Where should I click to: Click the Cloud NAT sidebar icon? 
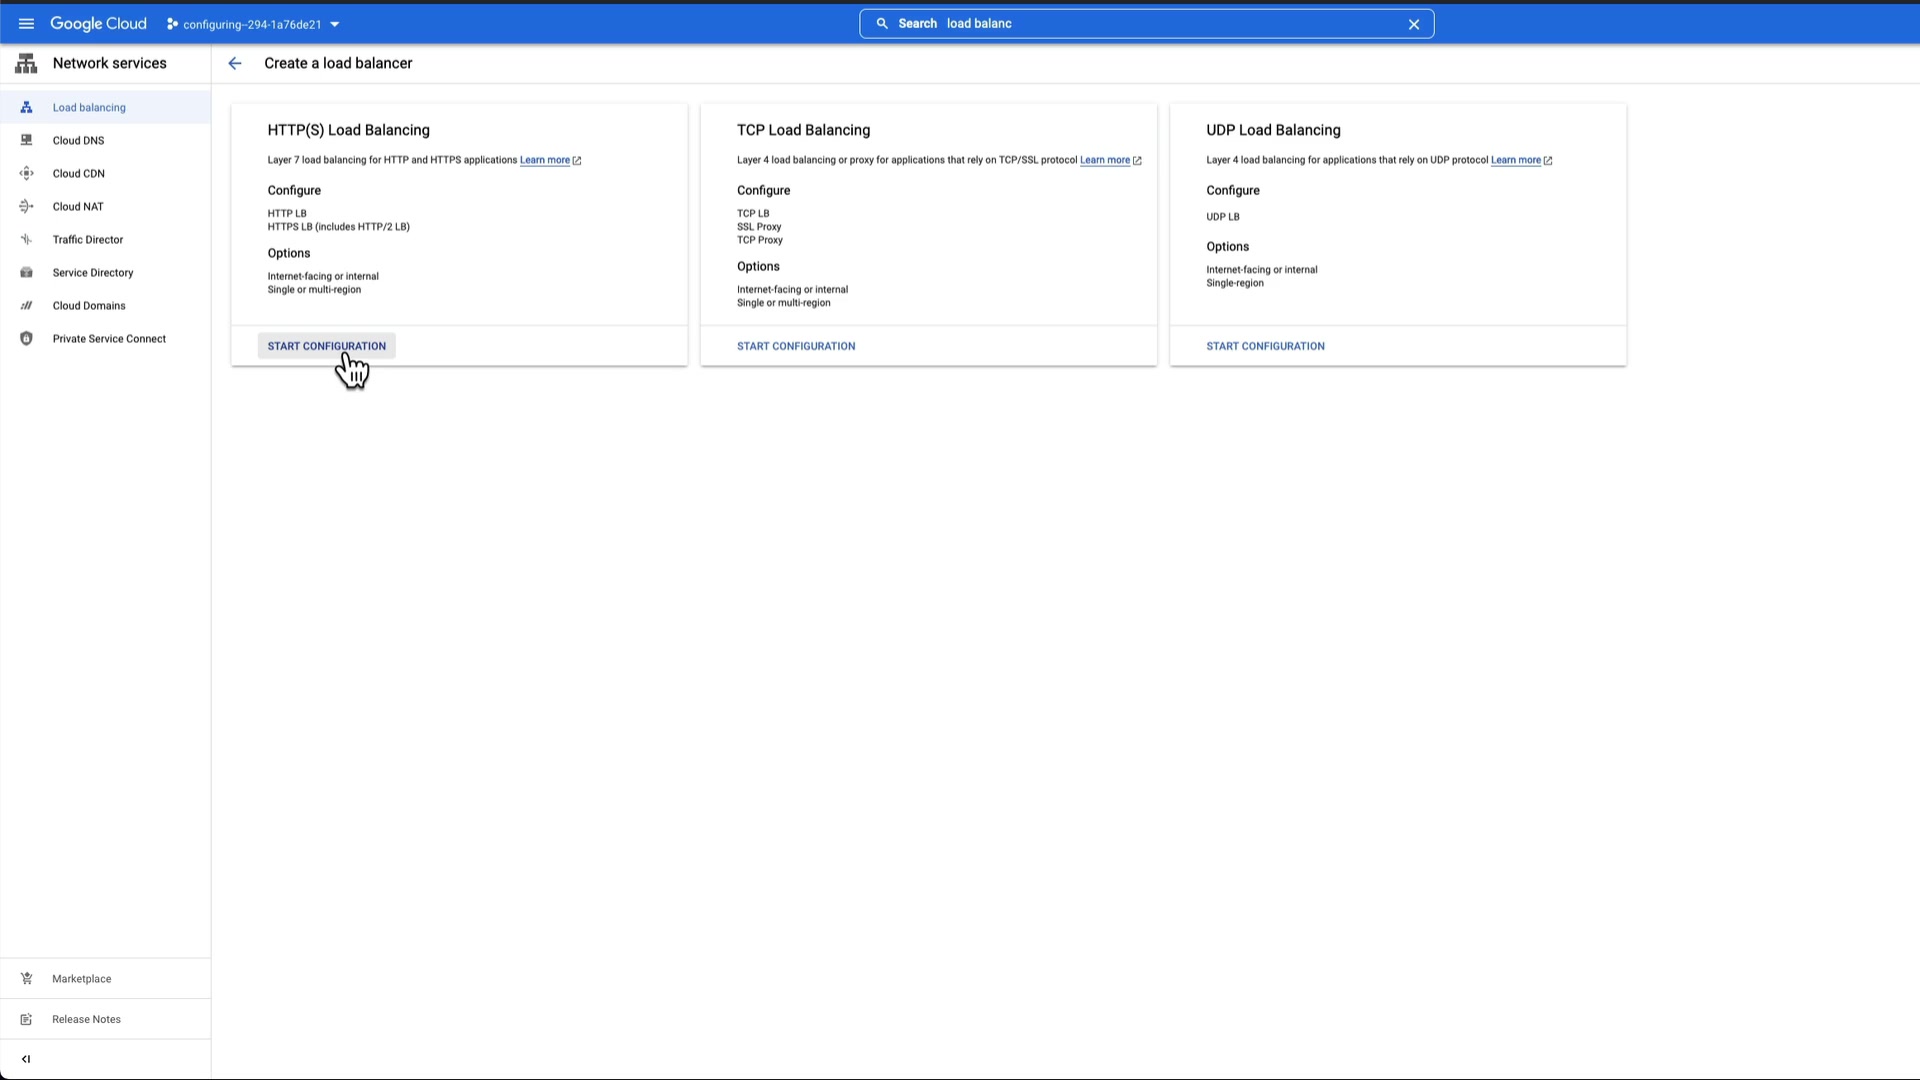(x=27, y=207)
